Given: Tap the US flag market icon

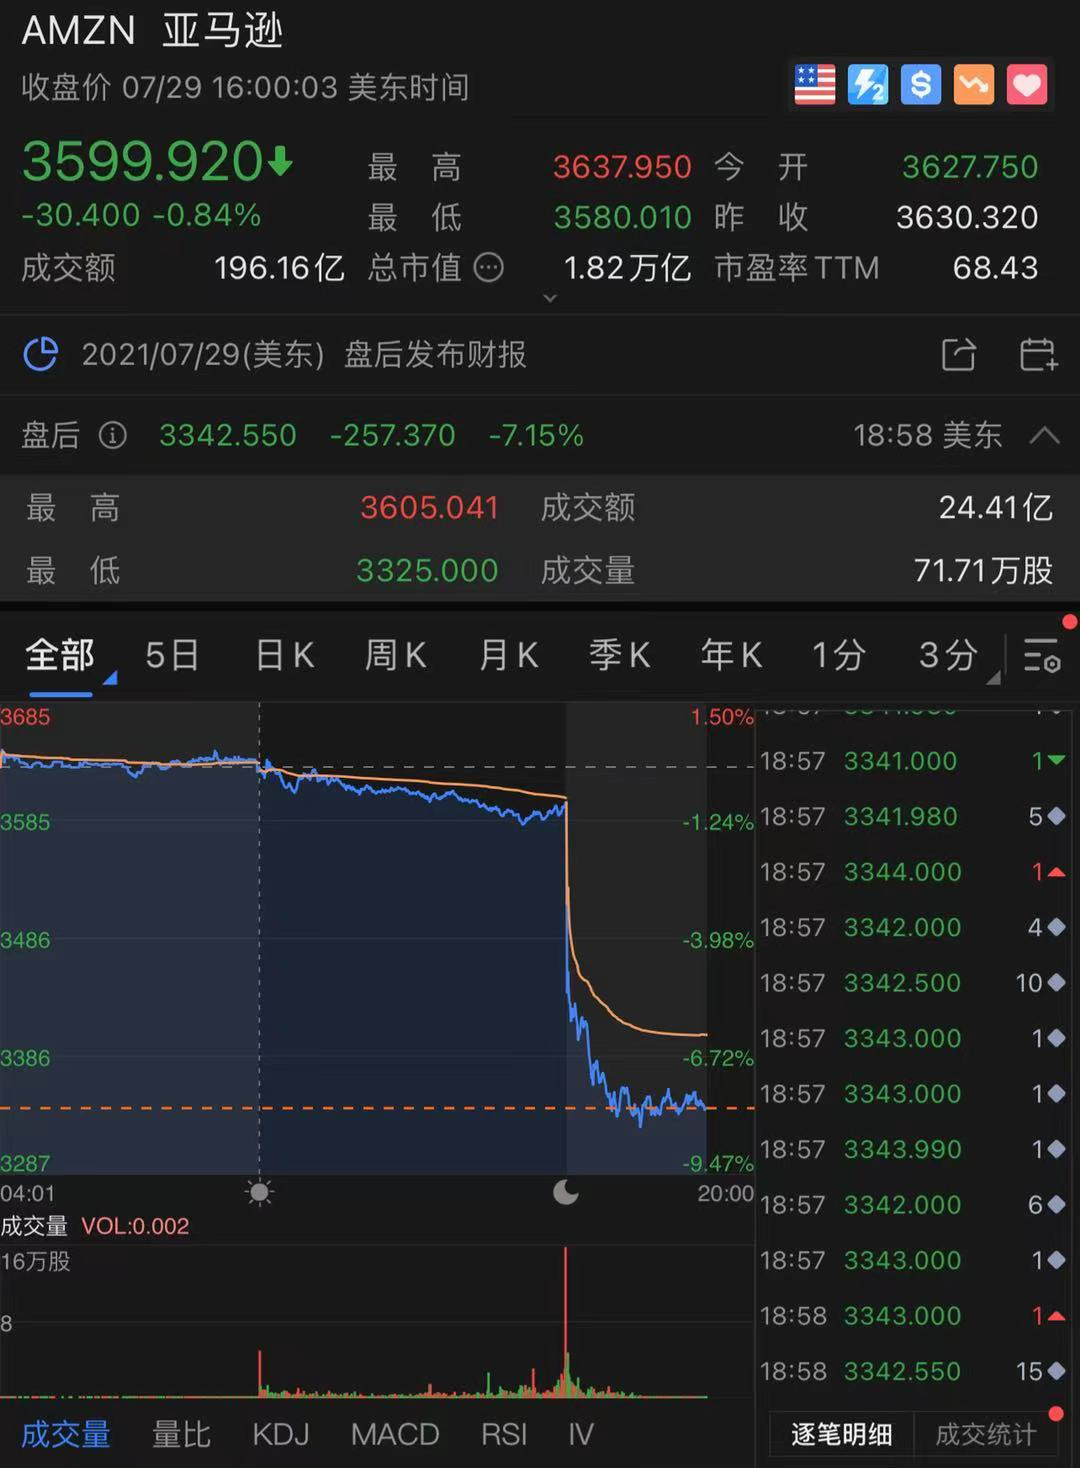Looking at the screenshot, I should [815, 85].
